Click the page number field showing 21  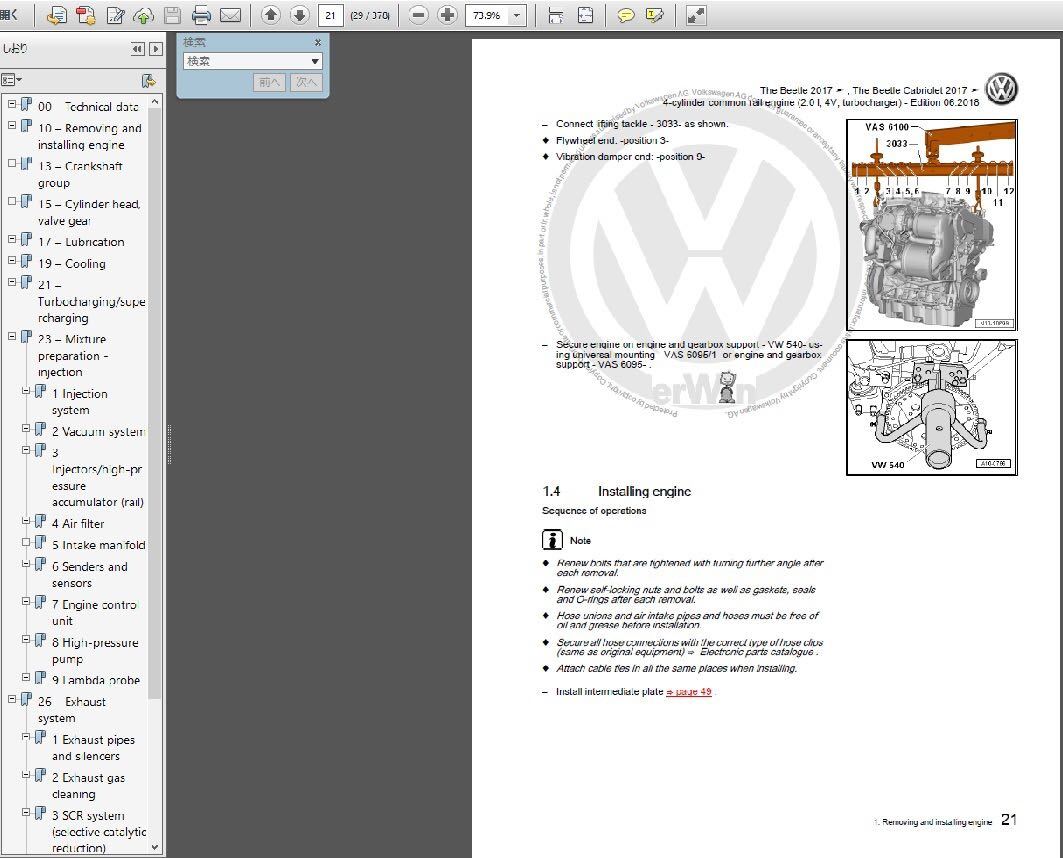330,15
